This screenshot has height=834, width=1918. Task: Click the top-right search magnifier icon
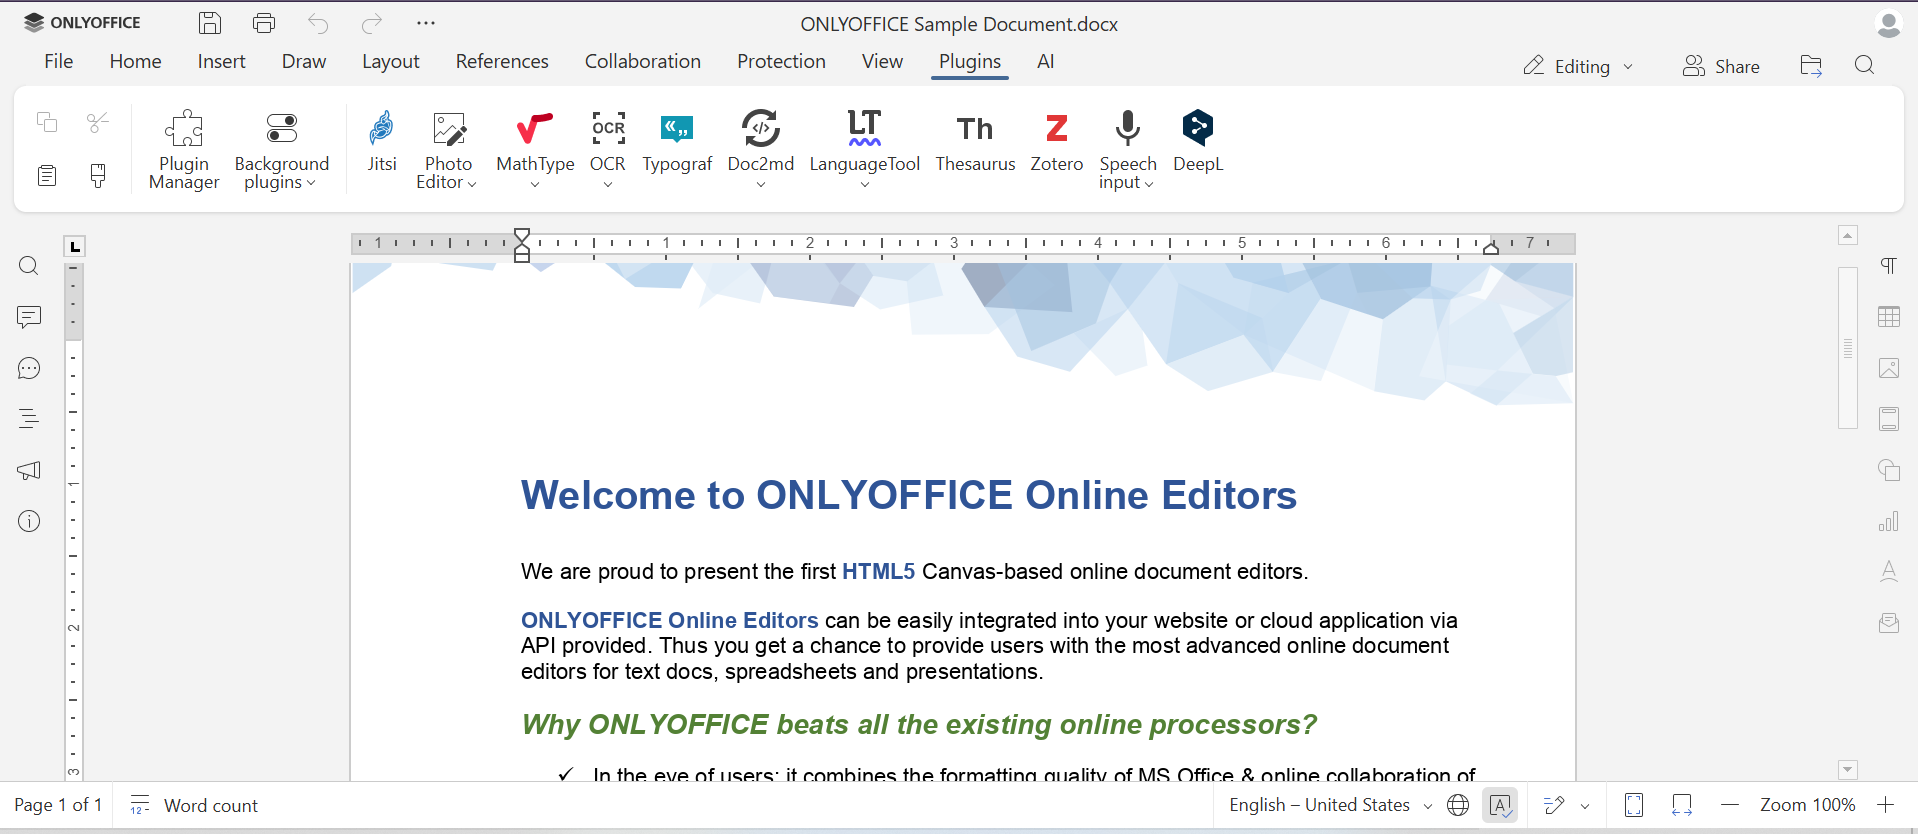[x=1864, y=66]
